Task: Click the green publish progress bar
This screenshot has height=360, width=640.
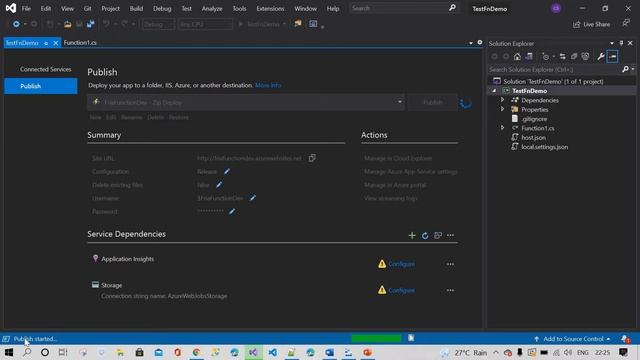Action: pos(376,338)
